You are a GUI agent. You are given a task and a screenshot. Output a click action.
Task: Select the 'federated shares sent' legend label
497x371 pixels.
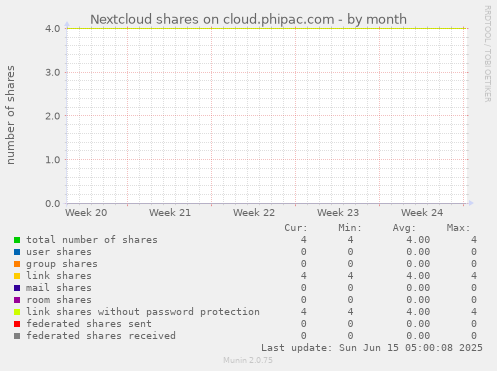[89, 324]
